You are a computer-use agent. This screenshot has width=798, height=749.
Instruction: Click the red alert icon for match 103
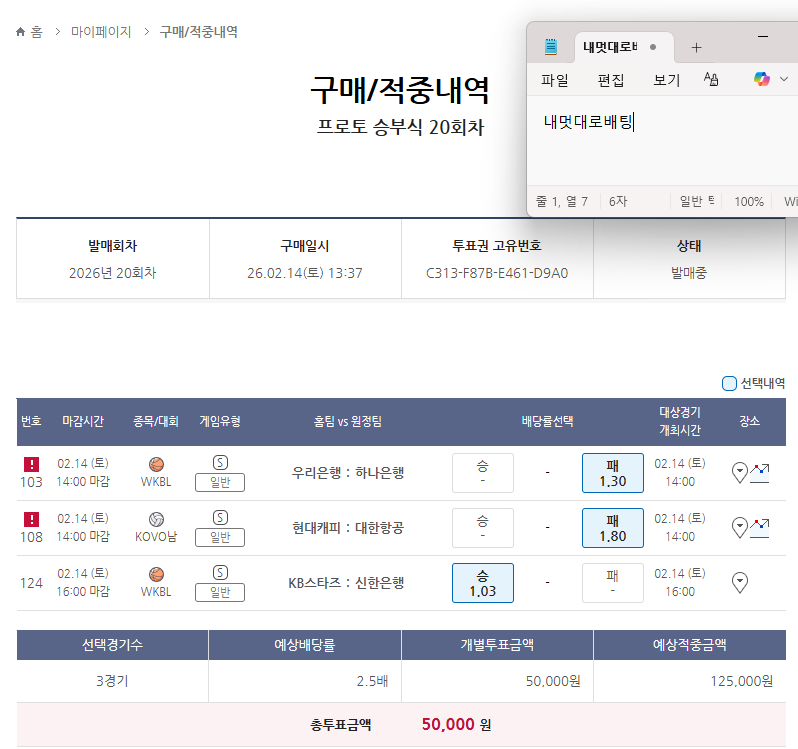[x=31, y=464]
